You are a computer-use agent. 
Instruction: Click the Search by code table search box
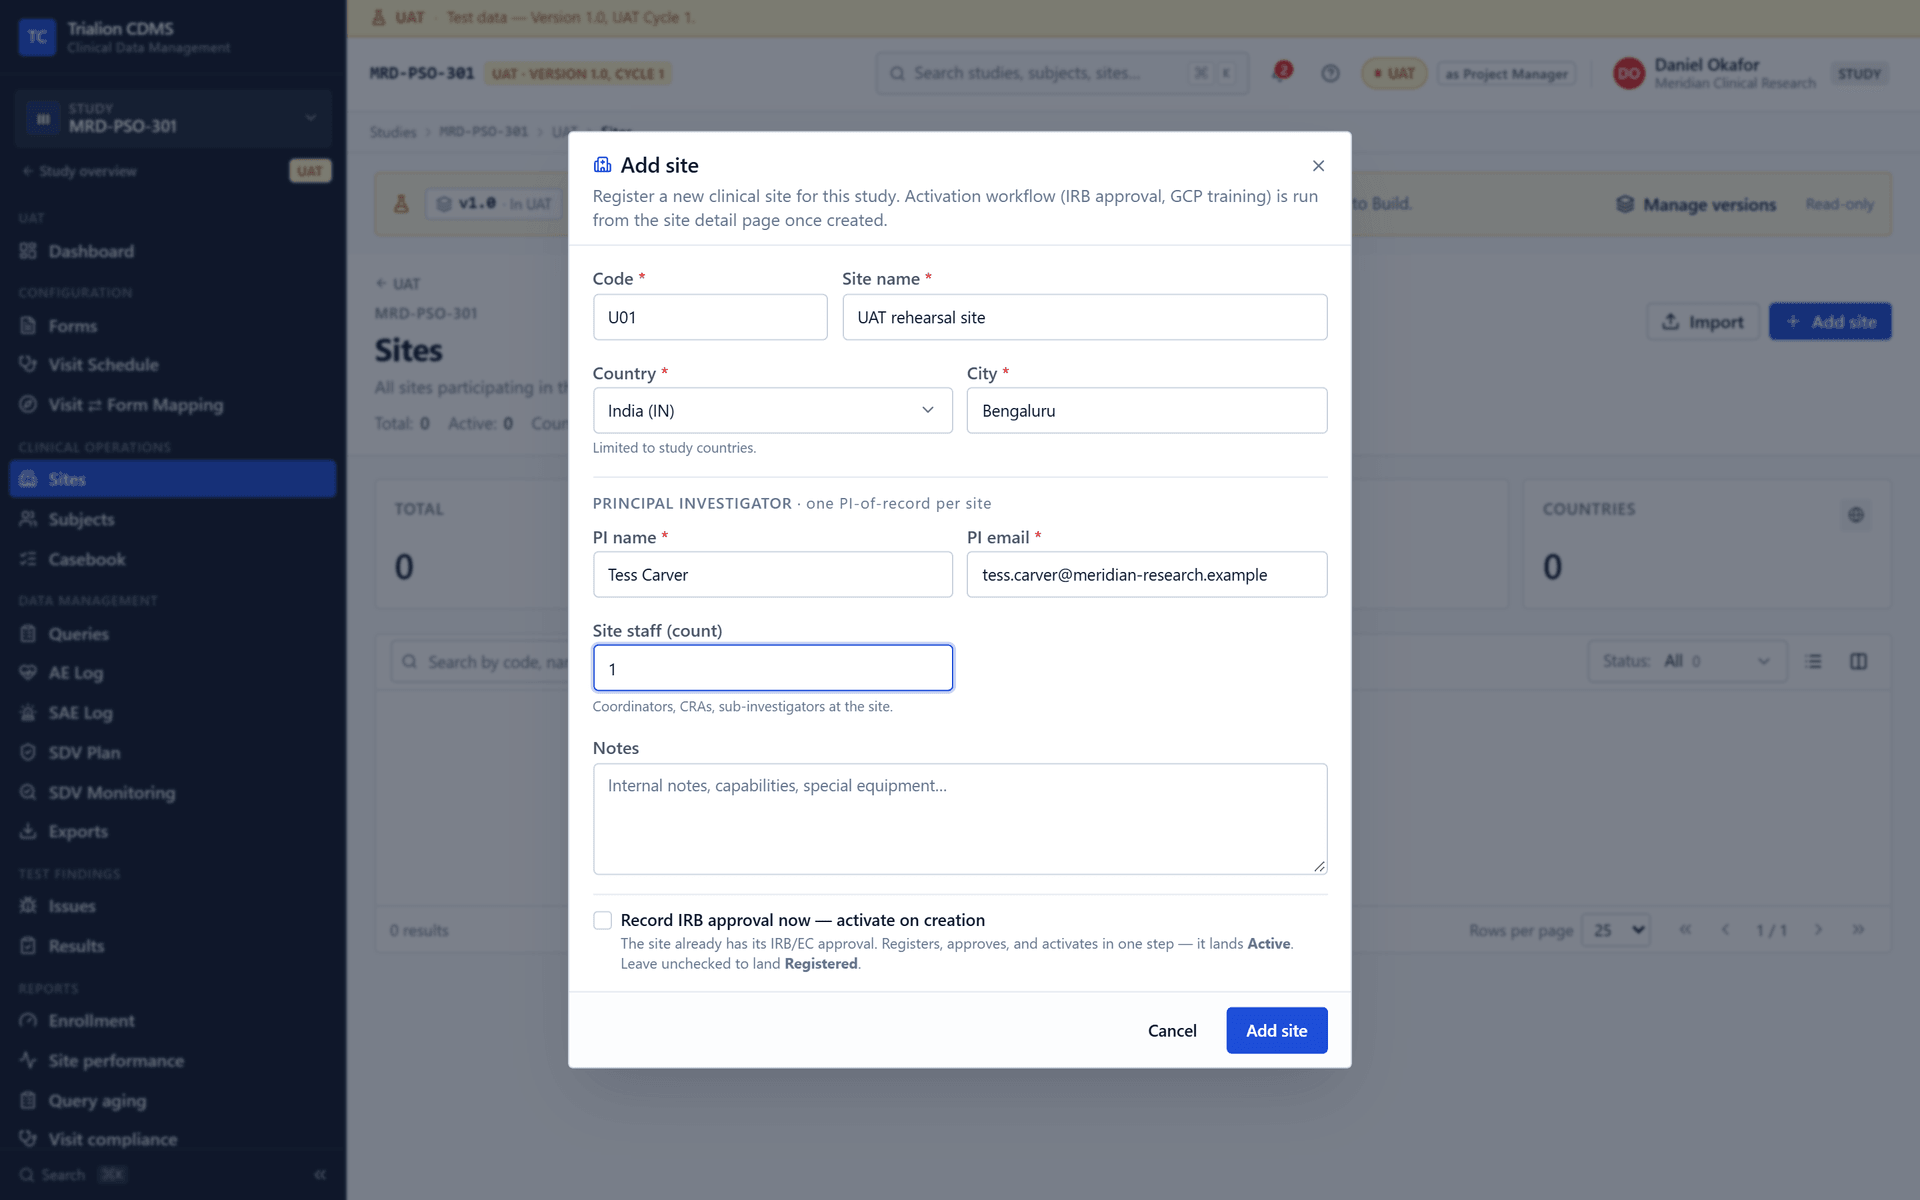tap(480, 662)
